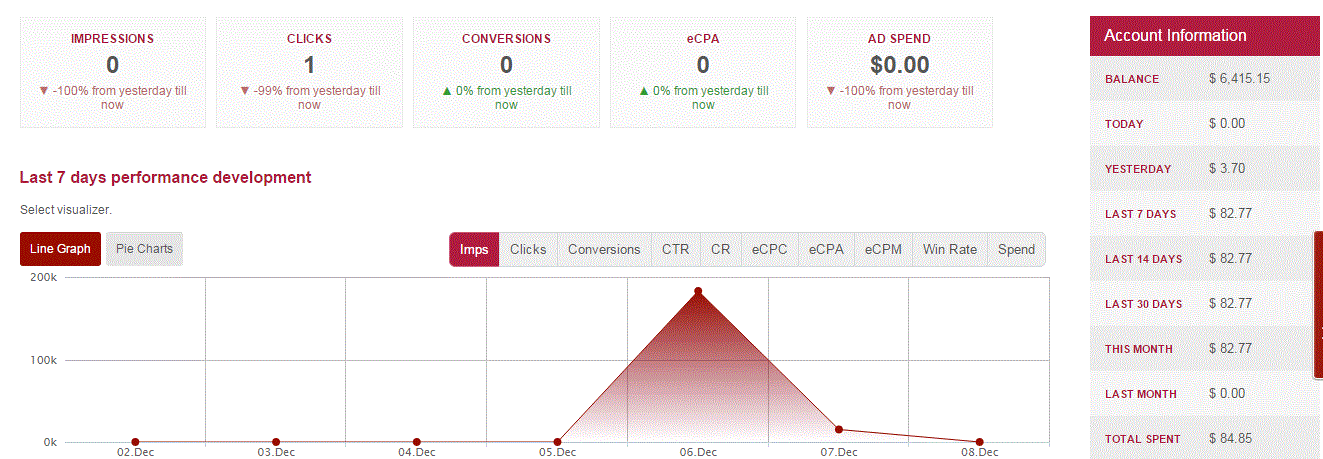This screenshot has width=1323, height=459.
Task: Click the Impressions summary card
Action: (x=112, y=71)
